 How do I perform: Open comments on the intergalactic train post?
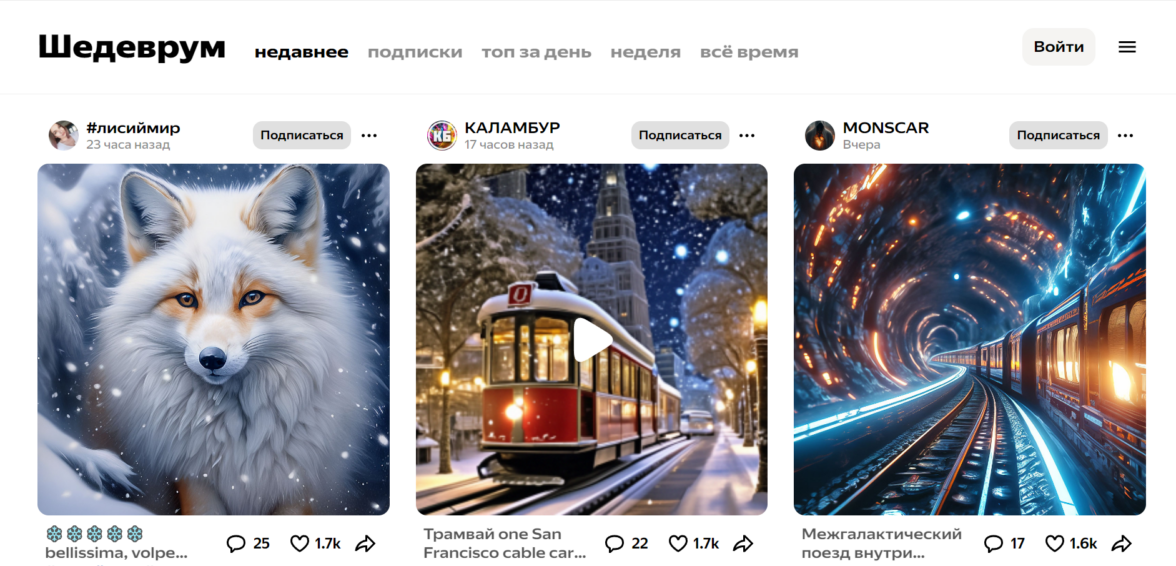pyautogui.click(x=1004, y=544)
